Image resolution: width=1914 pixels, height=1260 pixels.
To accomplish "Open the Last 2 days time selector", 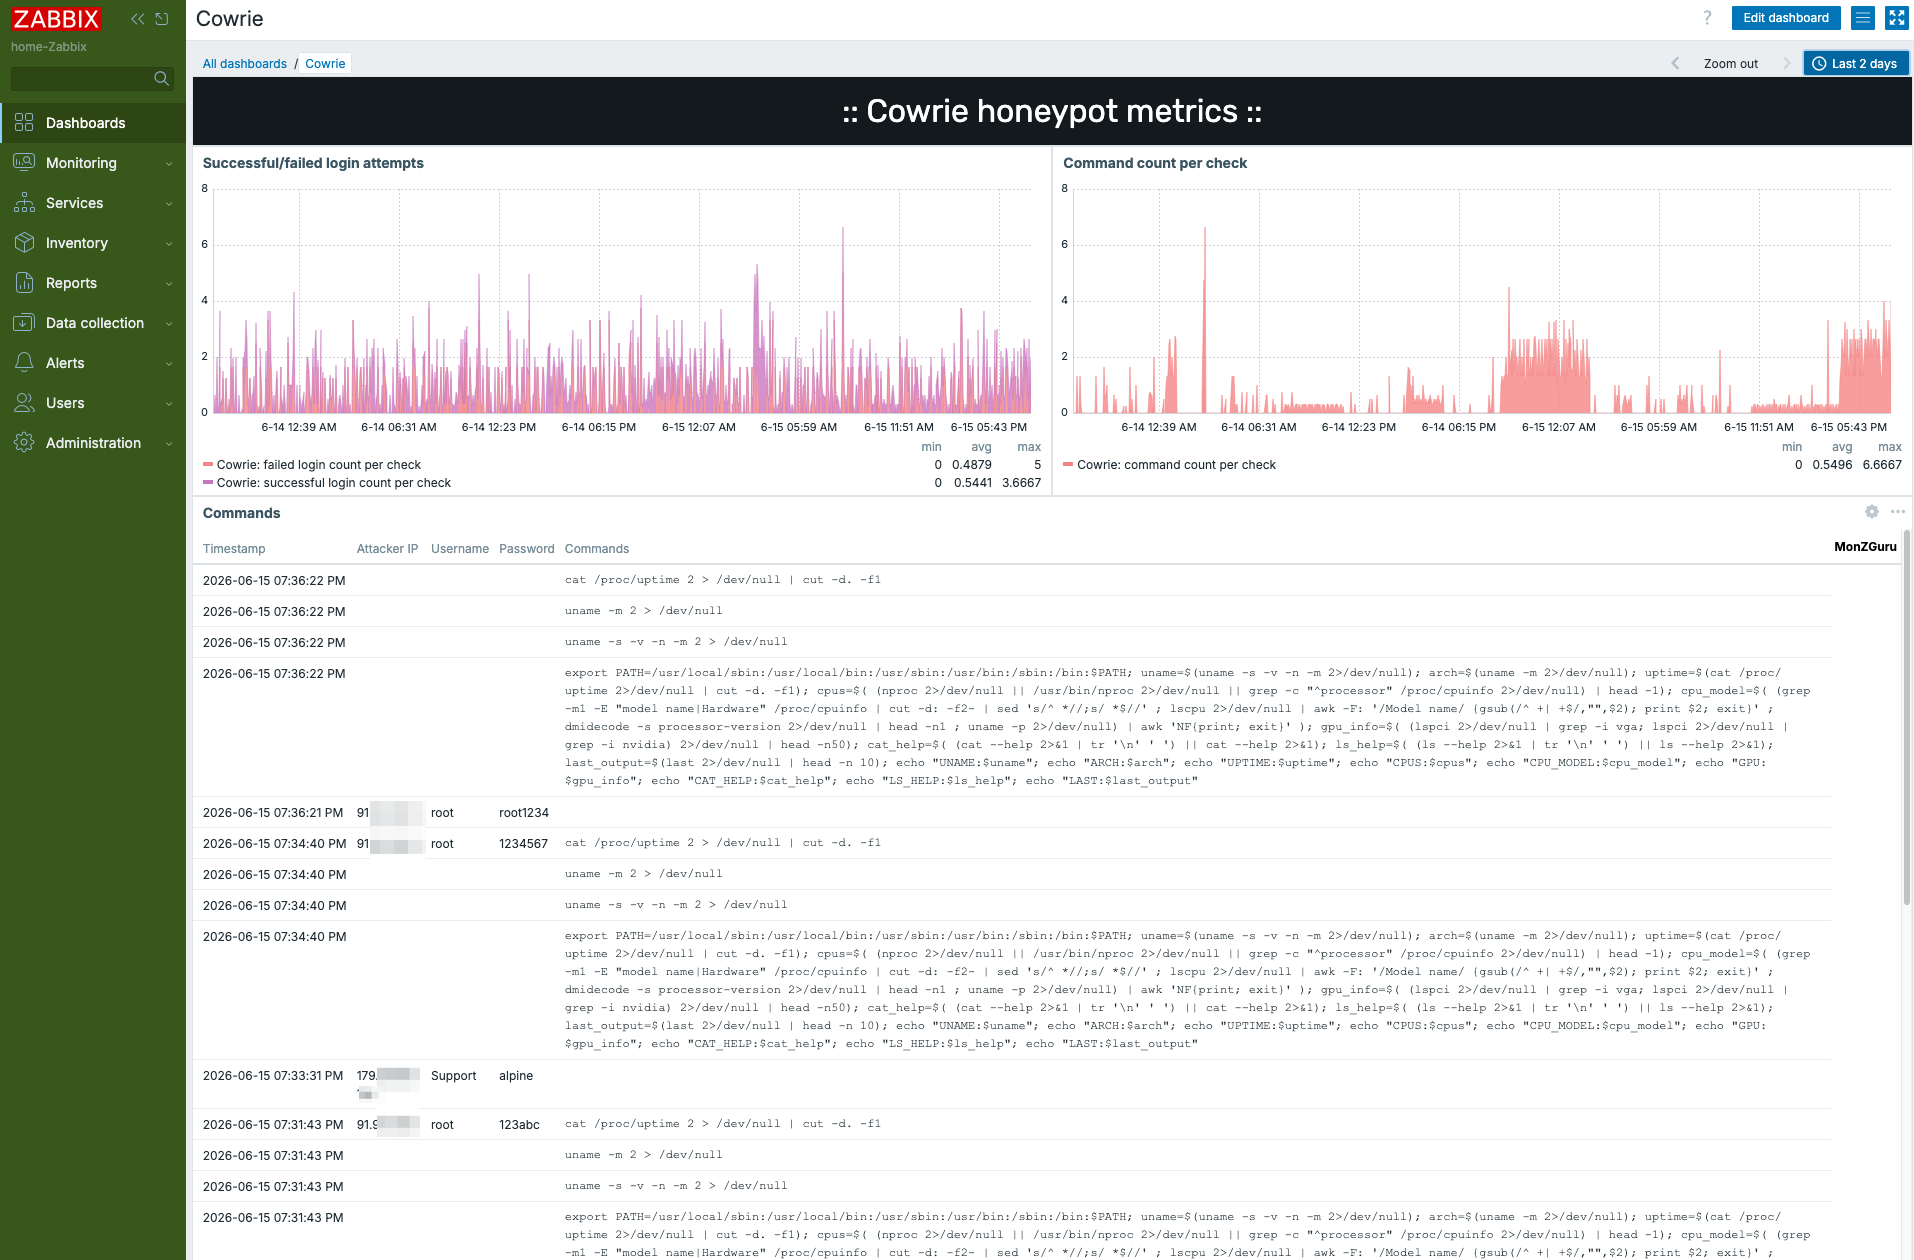I will tap(1856, 63).
